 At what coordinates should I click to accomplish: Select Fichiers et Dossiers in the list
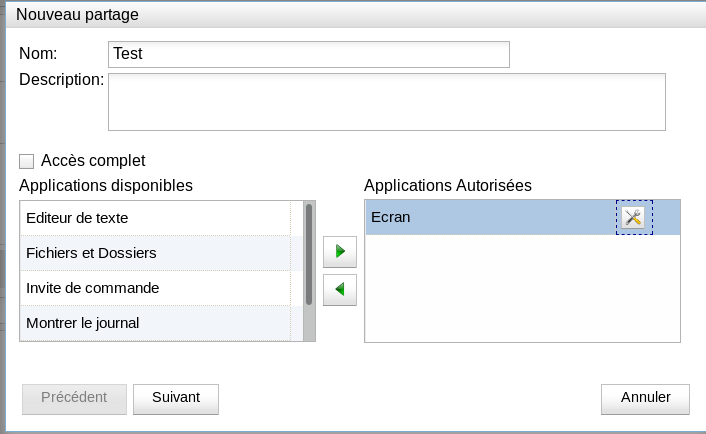click(155, 253)
